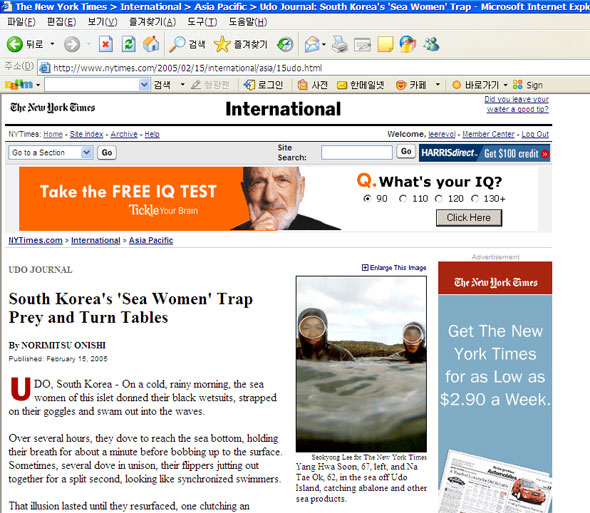Click the printer icon in toolbar
590x513 pixels.
[340, 44]
